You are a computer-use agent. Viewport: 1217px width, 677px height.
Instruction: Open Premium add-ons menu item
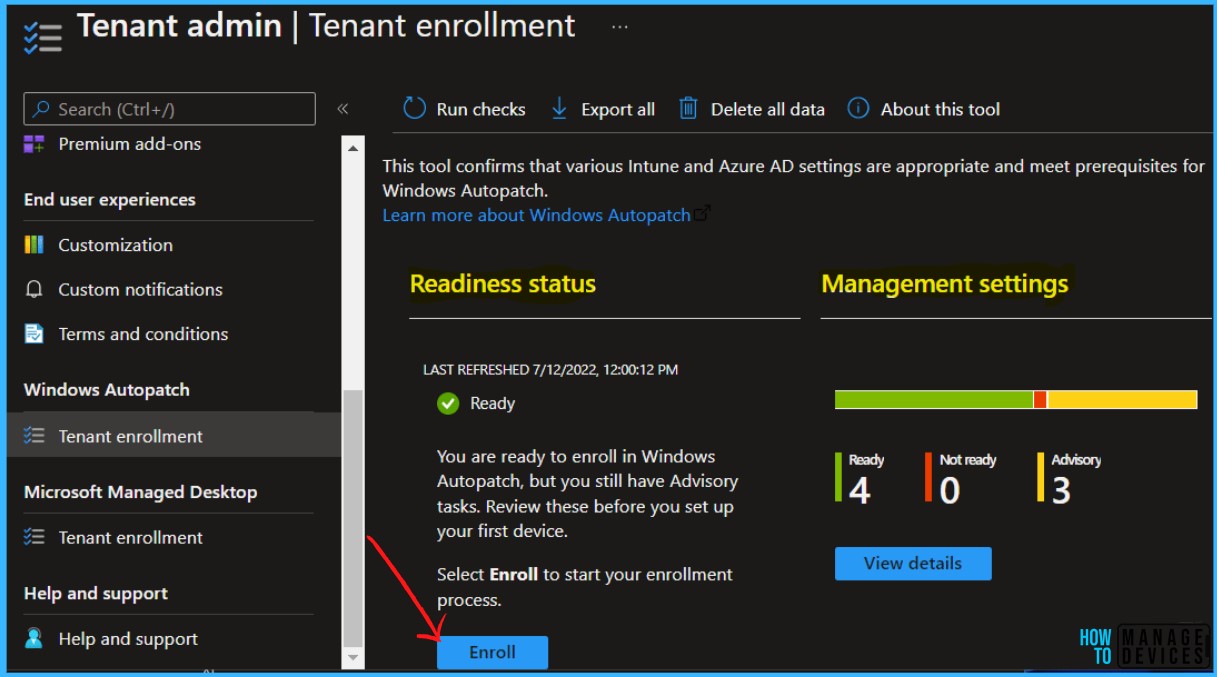(129, 144)
